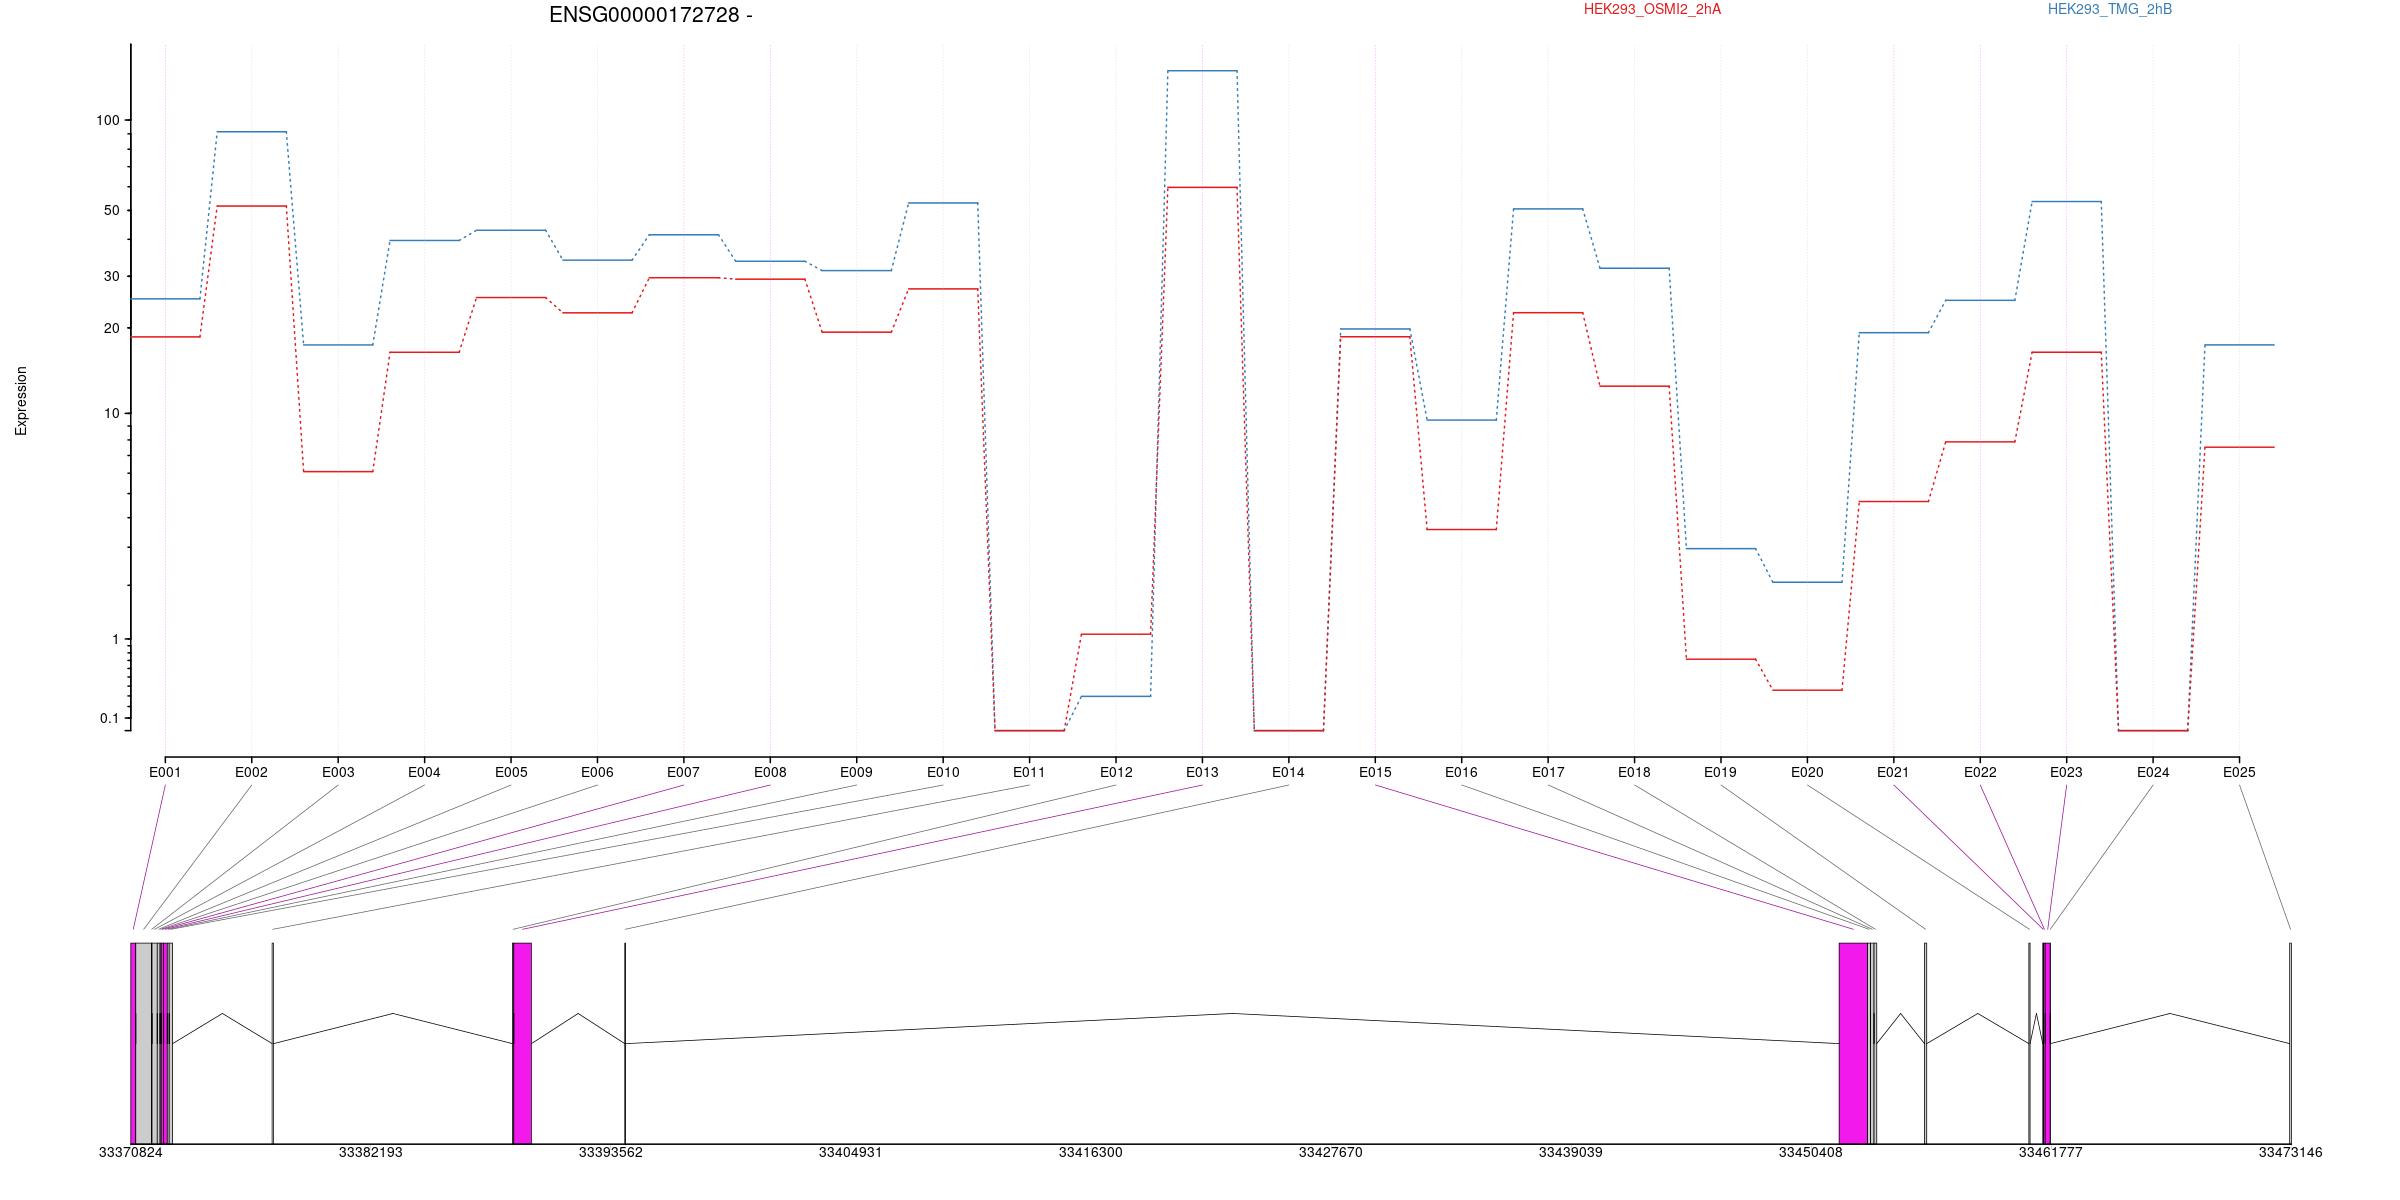Click the blue E025 expression segment
Viewport: 2400px width, 1200px height.
(x=2239, y=345)
